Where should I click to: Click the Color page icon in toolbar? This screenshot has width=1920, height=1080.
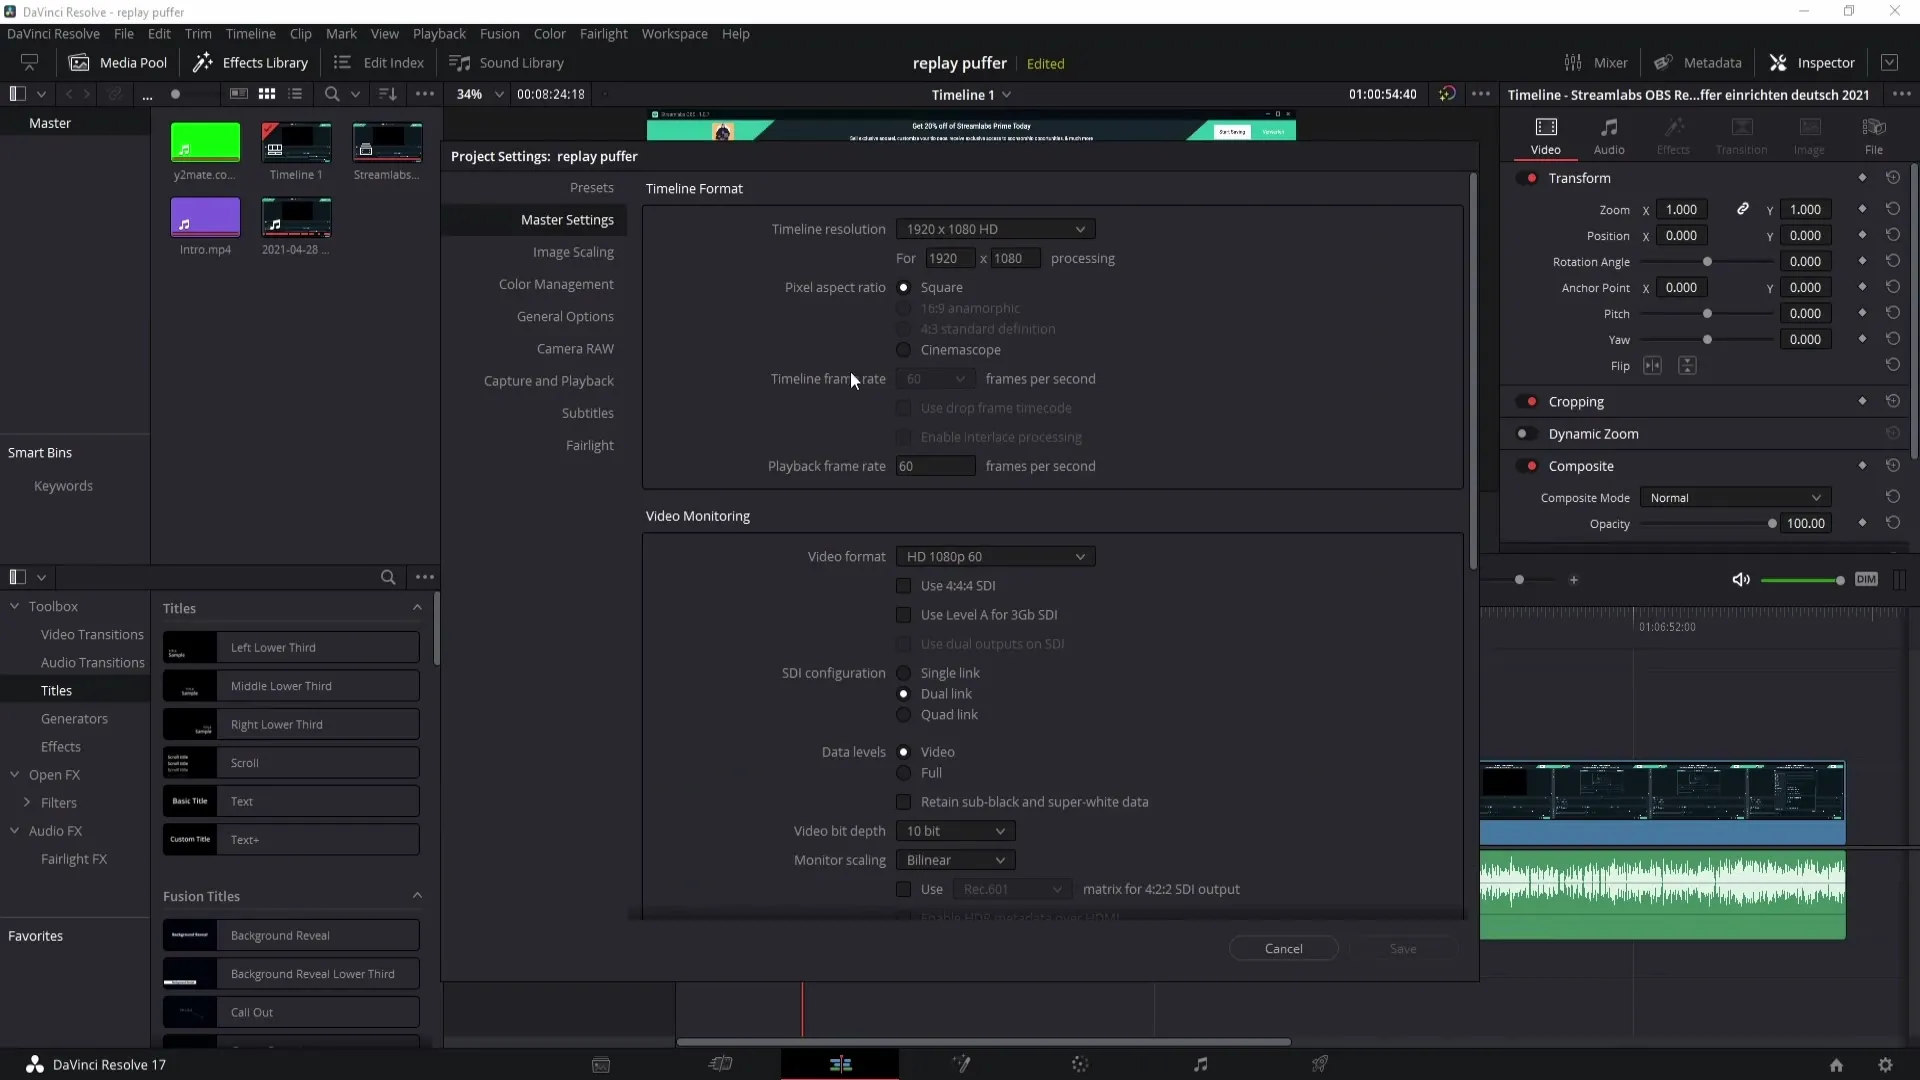(1081, 1064)
